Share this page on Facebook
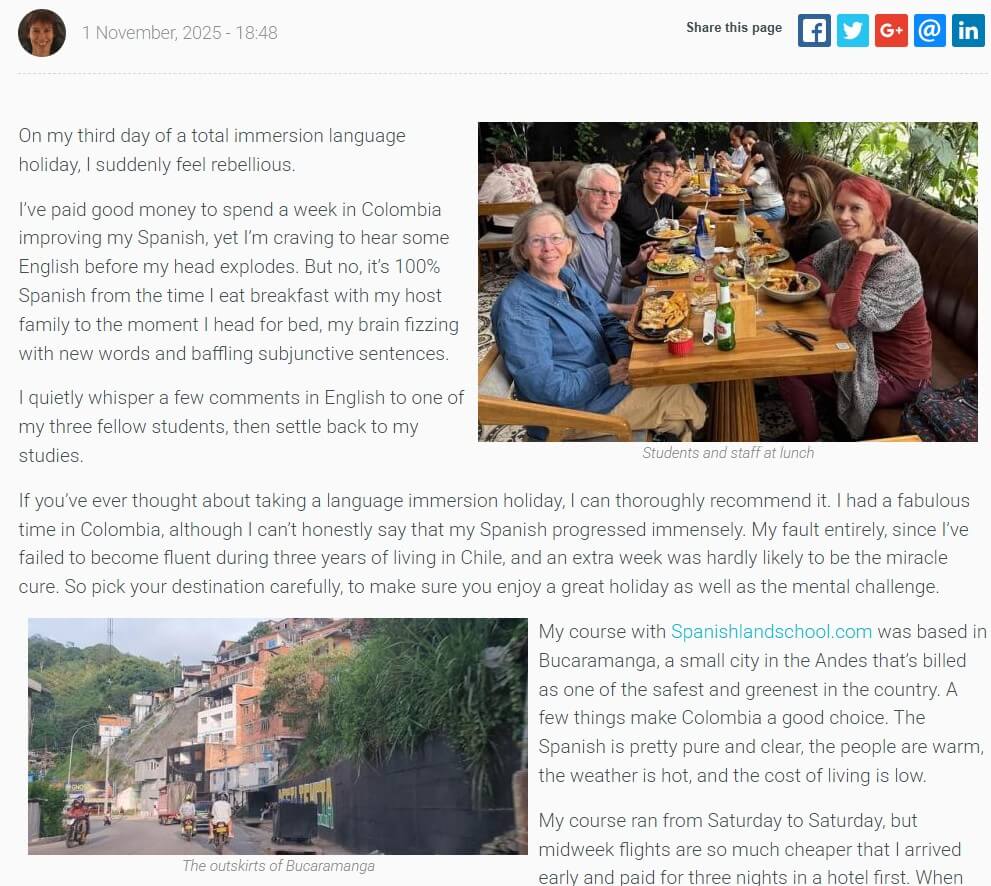 click(x=814, y=30)
